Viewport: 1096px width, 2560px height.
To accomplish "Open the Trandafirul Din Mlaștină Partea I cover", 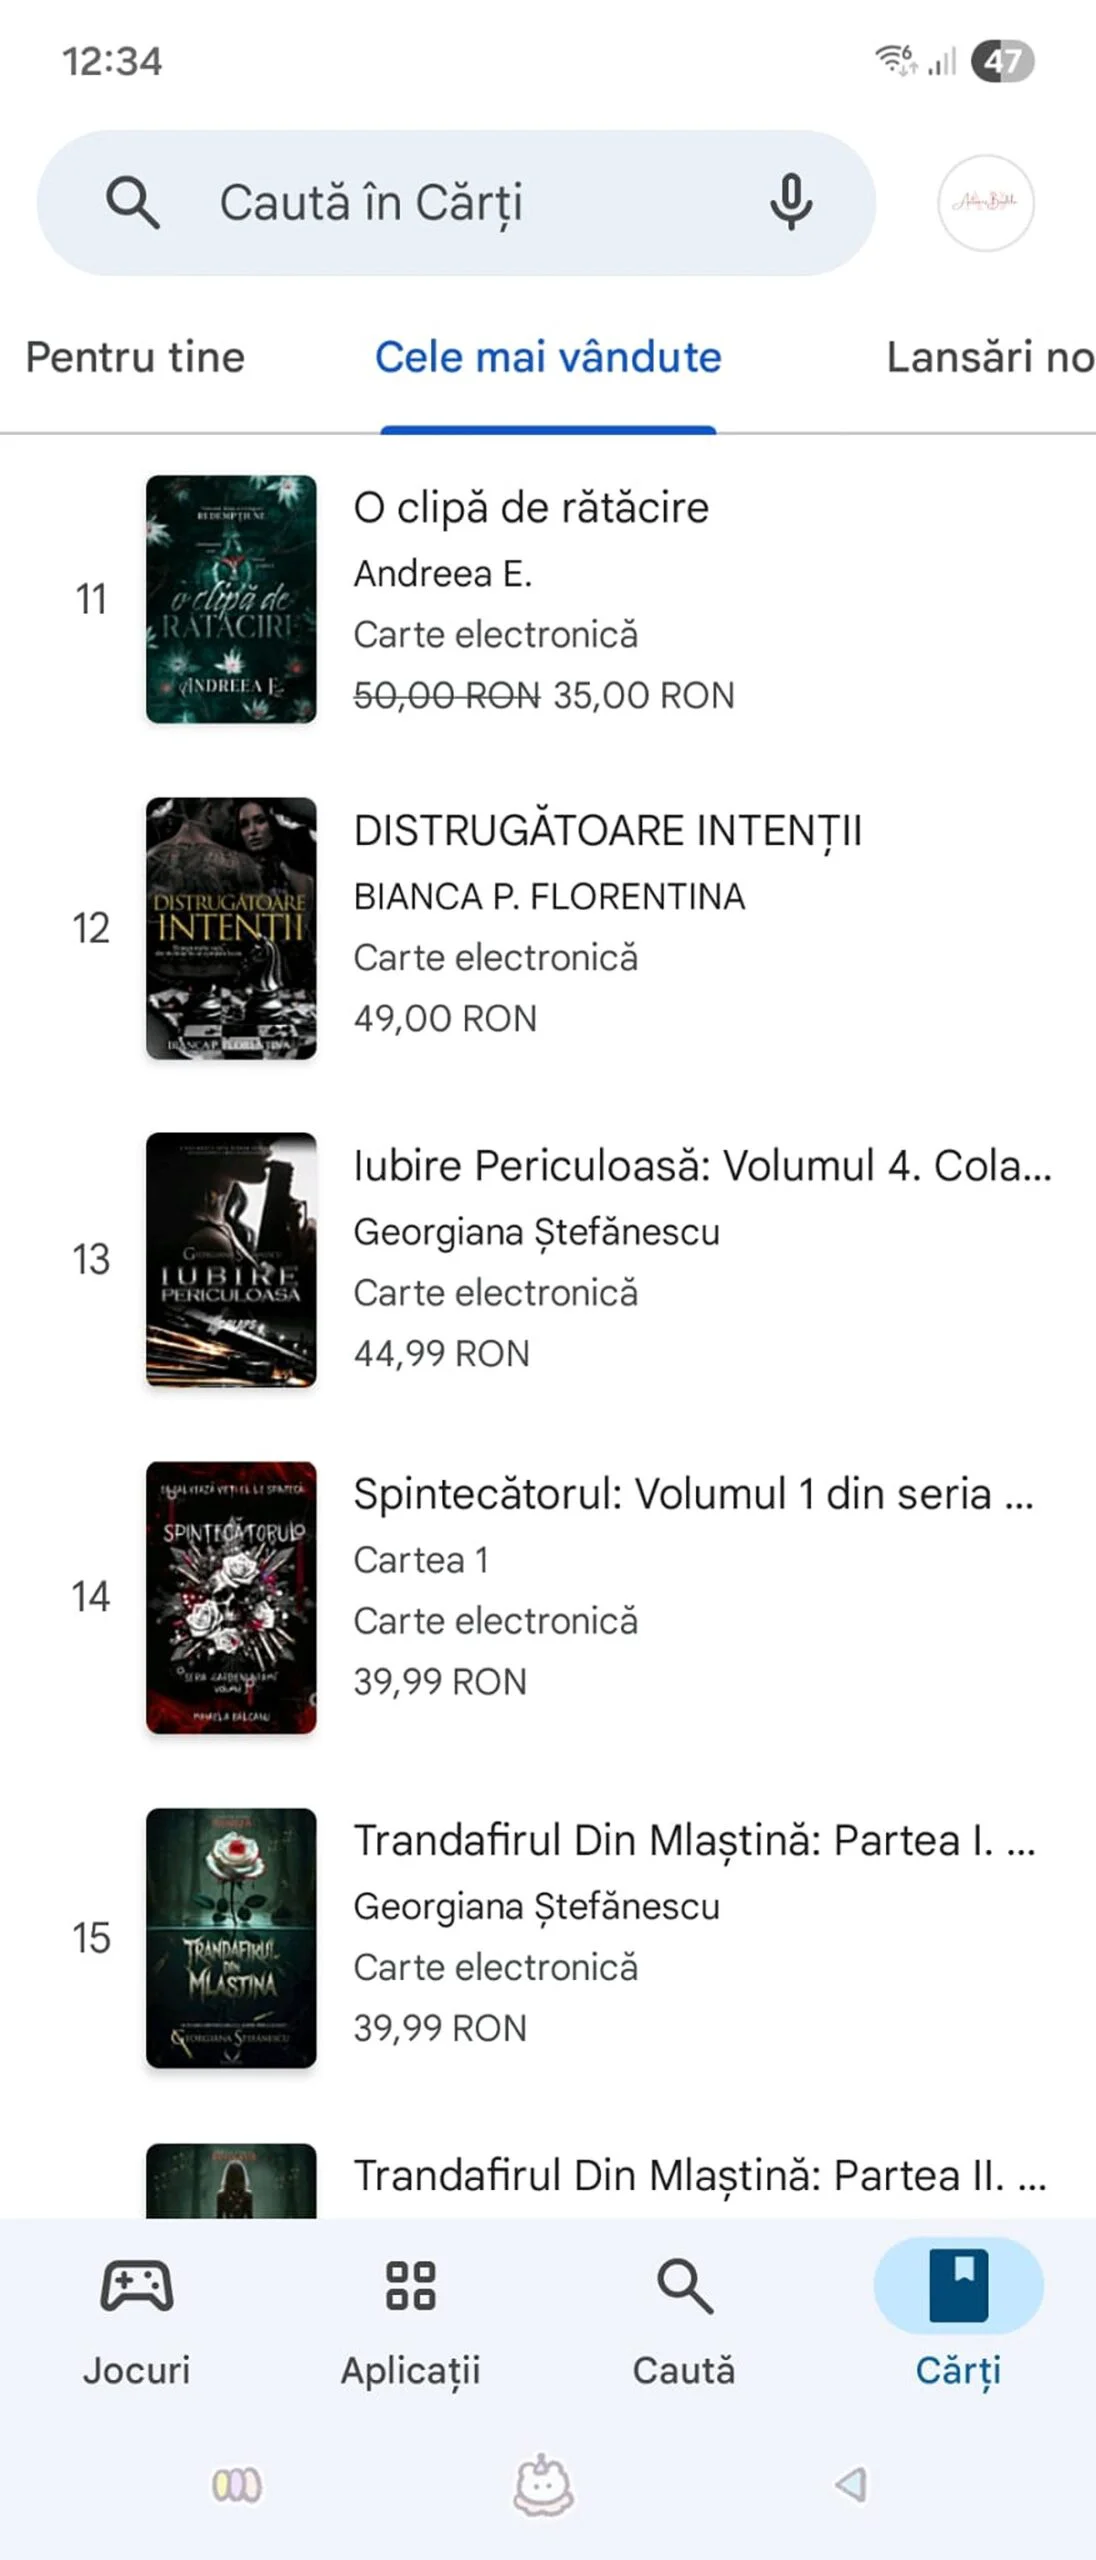I will 231,1938.
